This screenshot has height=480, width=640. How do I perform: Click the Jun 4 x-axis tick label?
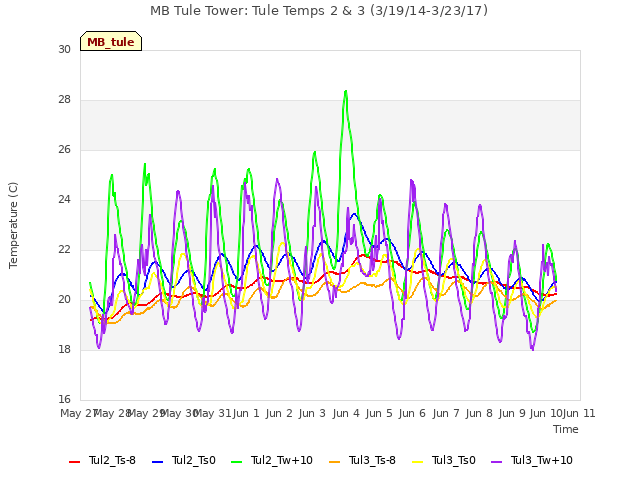(346, 413)
